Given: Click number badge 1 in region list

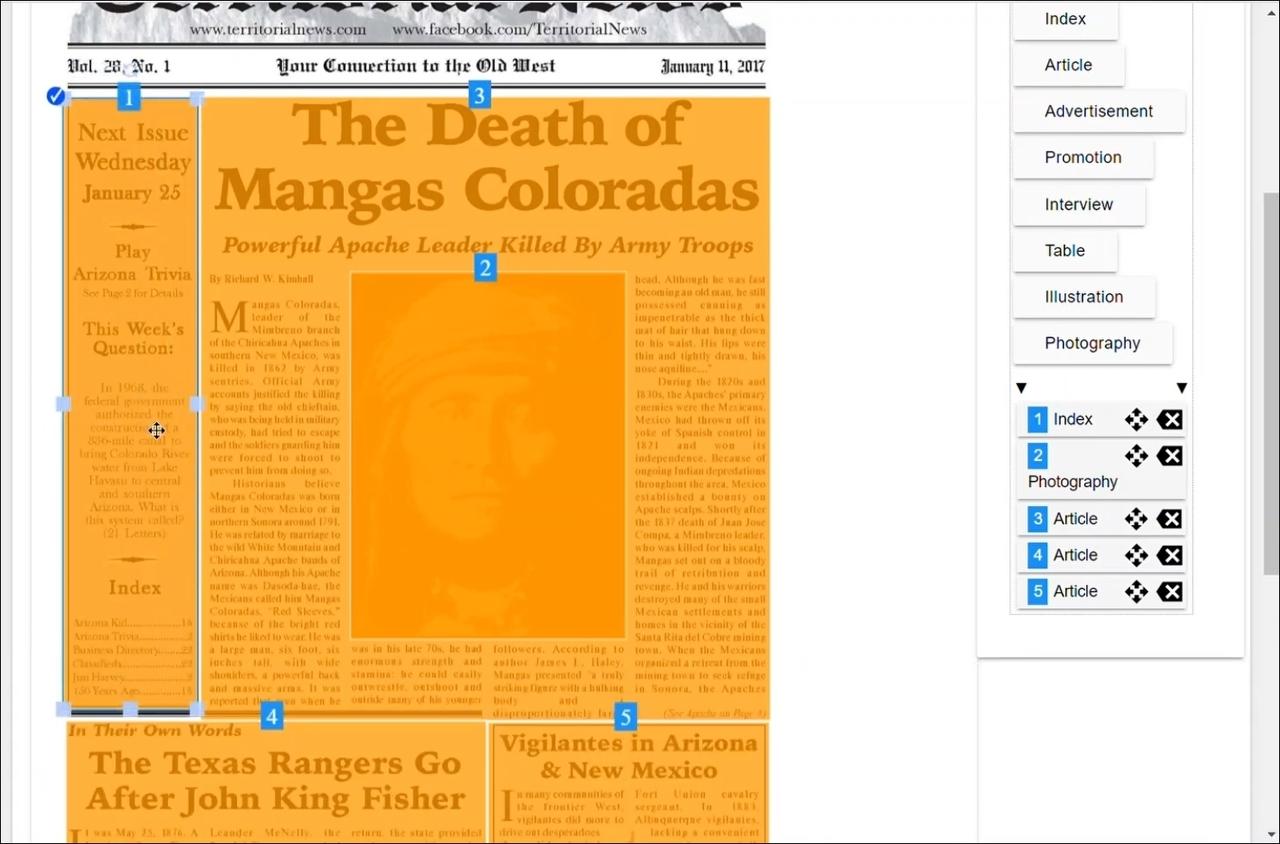Looking at the screenshot, I should [1038, 419].
